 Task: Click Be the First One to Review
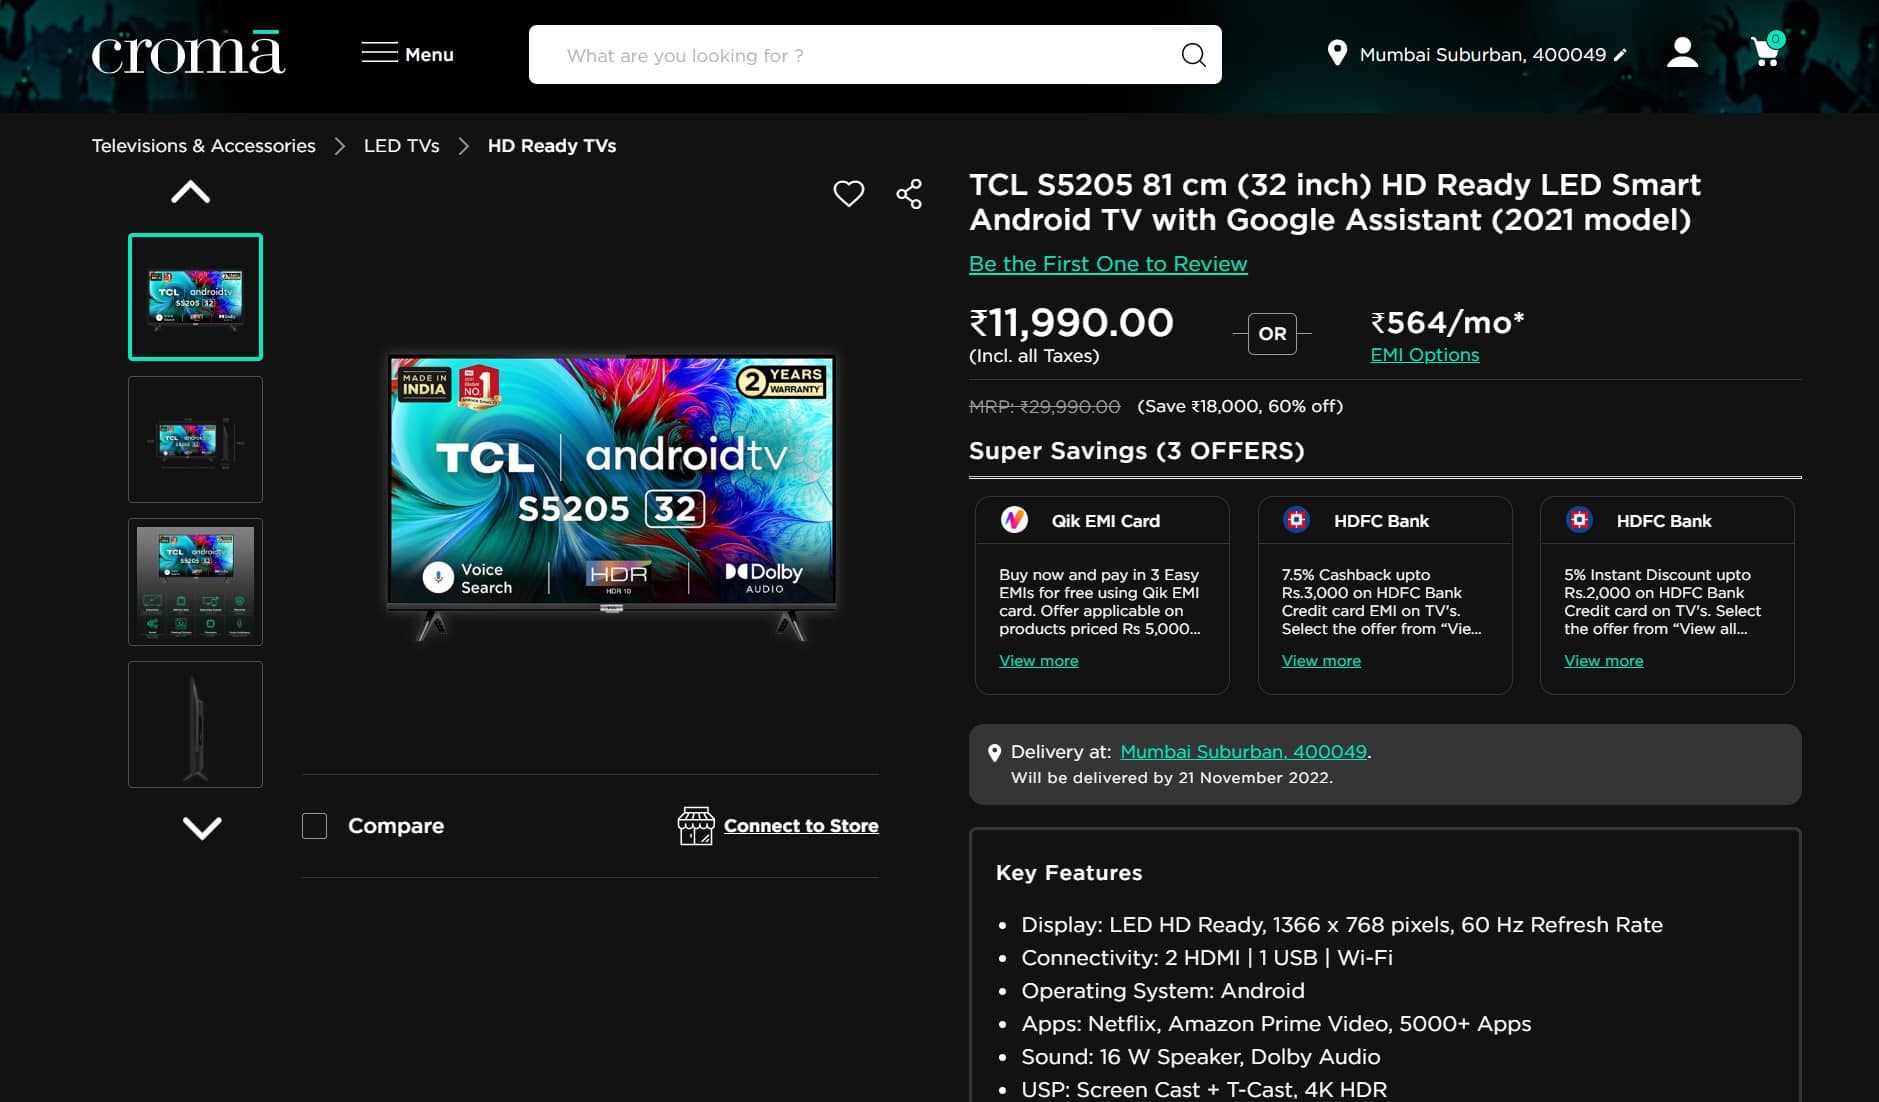pos(1108,264)
